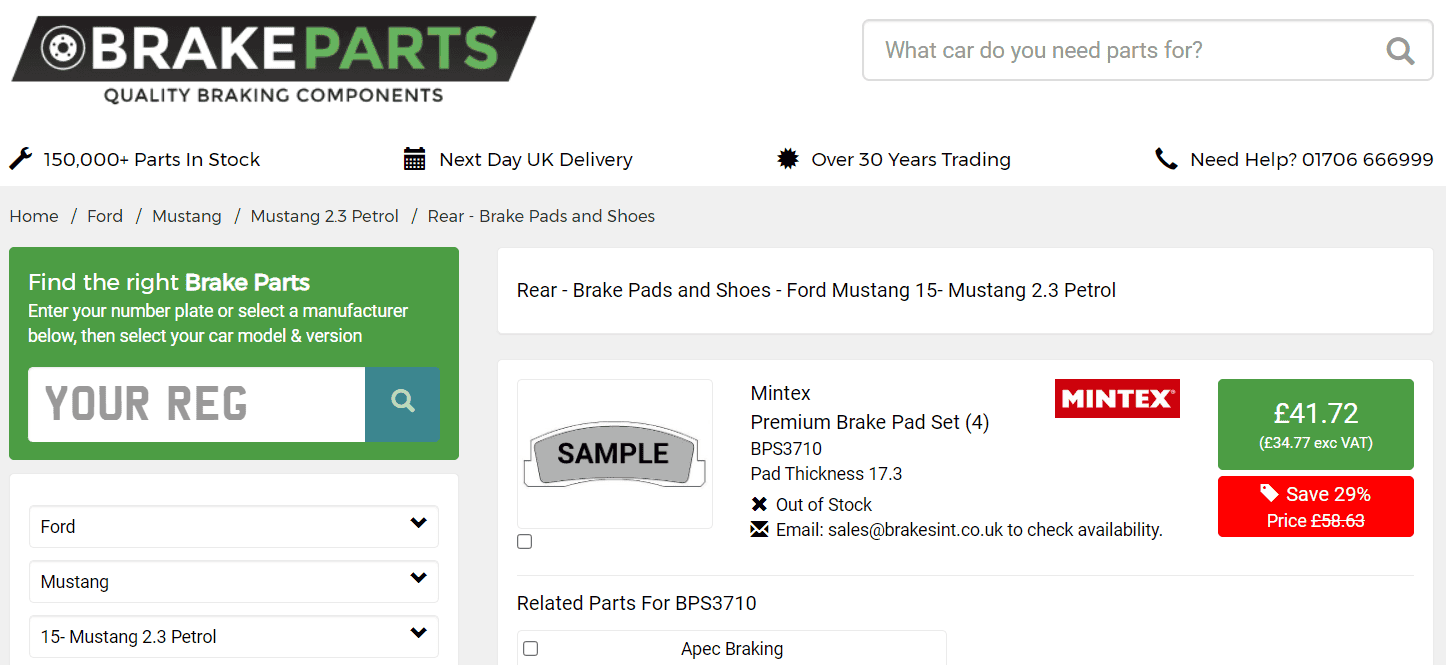This screenshot has height=665, width=1446.
Task: Click the price tag icon beside Save 29%
Action: [x=1269, y=493]
